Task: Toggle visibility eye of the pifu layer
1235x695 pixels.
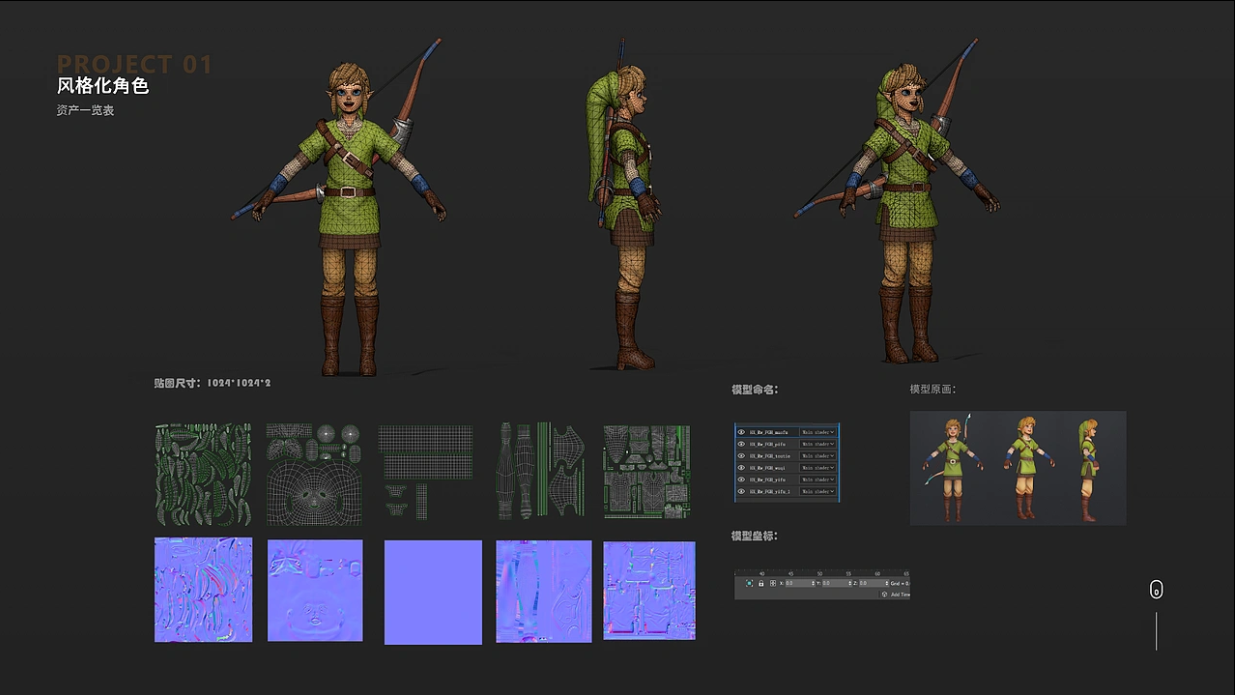Action: coord(741,444)
